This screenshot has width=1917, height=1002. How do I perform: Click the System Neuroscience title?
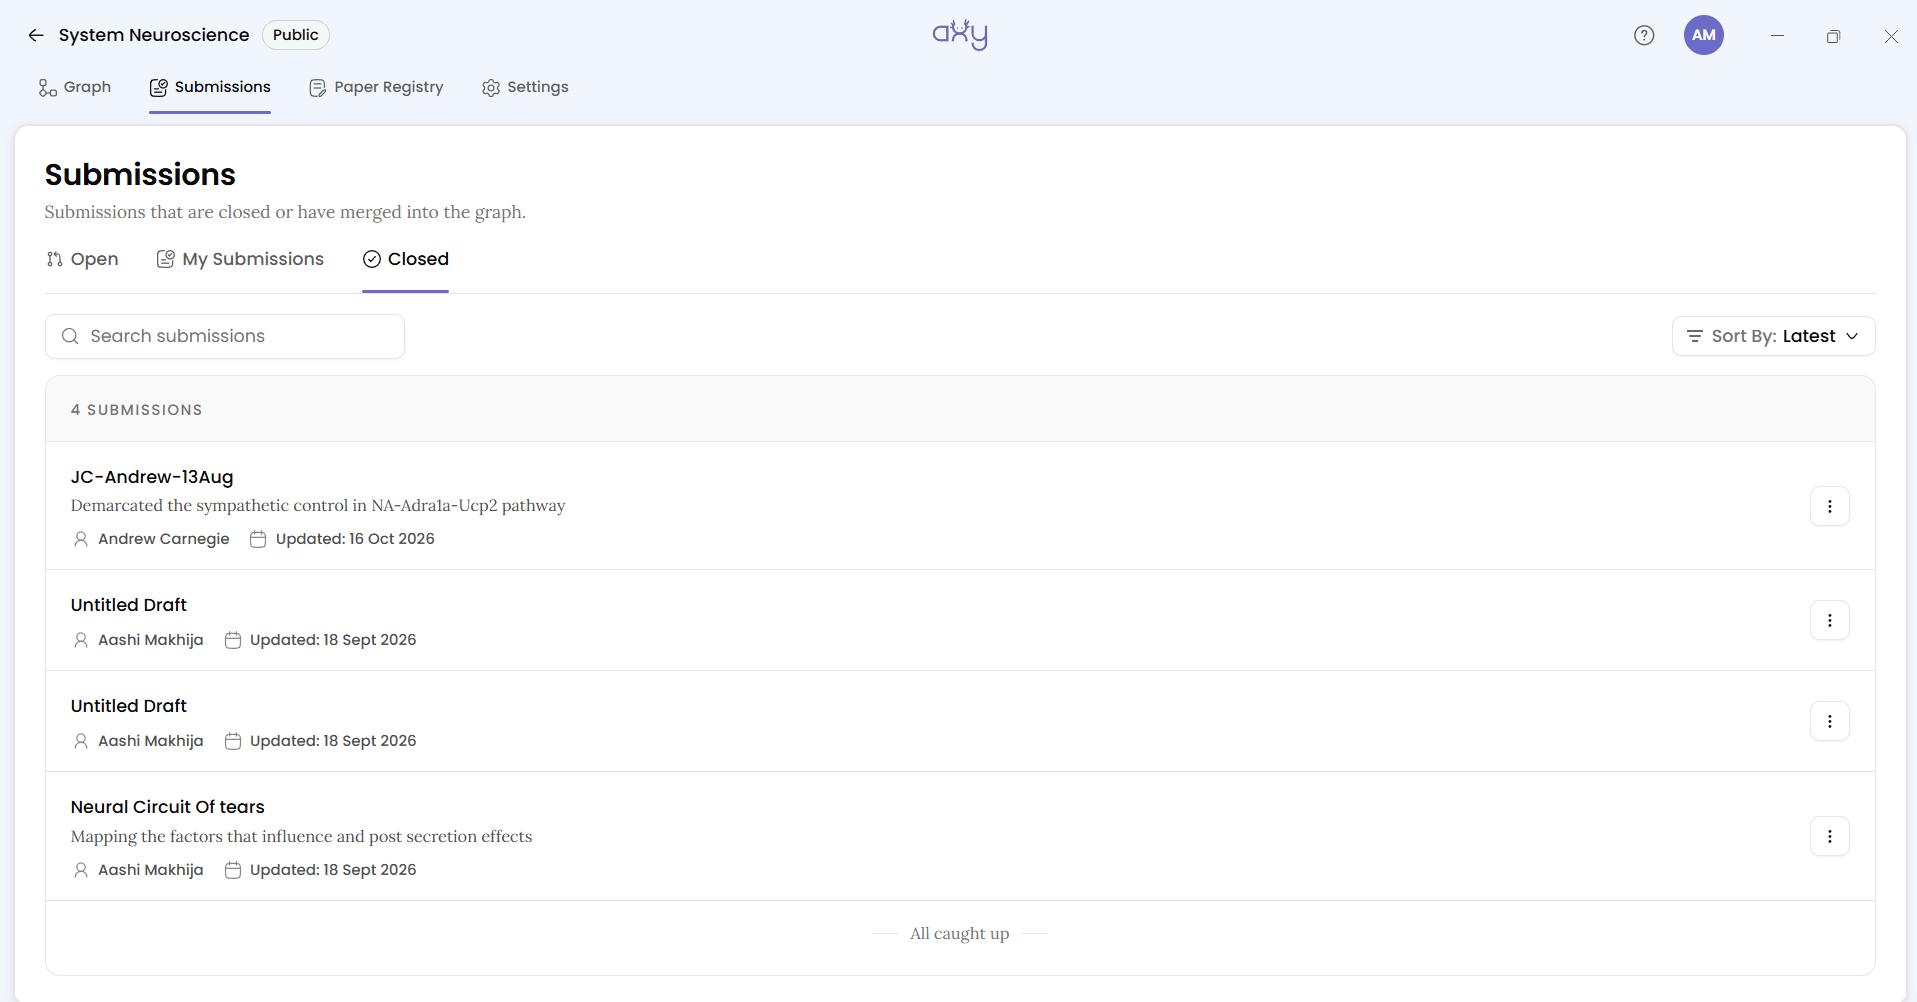(154, 35)
